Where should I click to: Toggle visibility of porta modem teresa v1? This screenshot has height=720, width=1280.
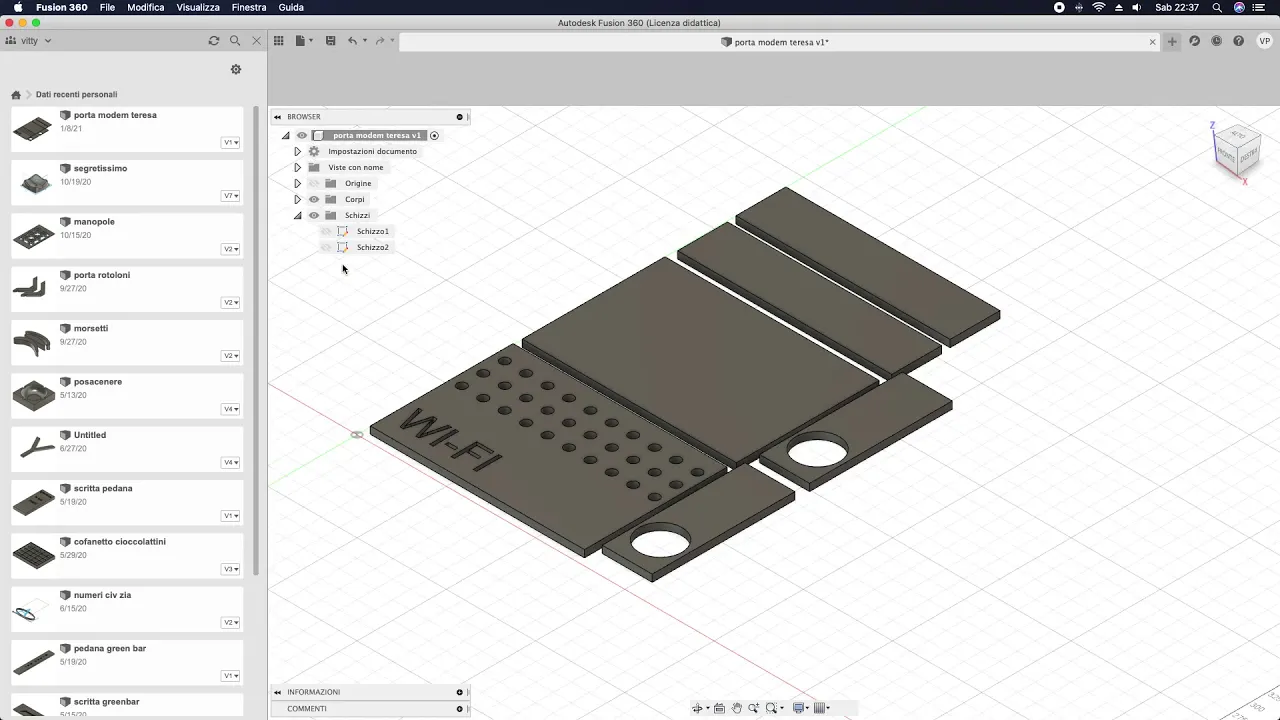[x=301, y=136]
